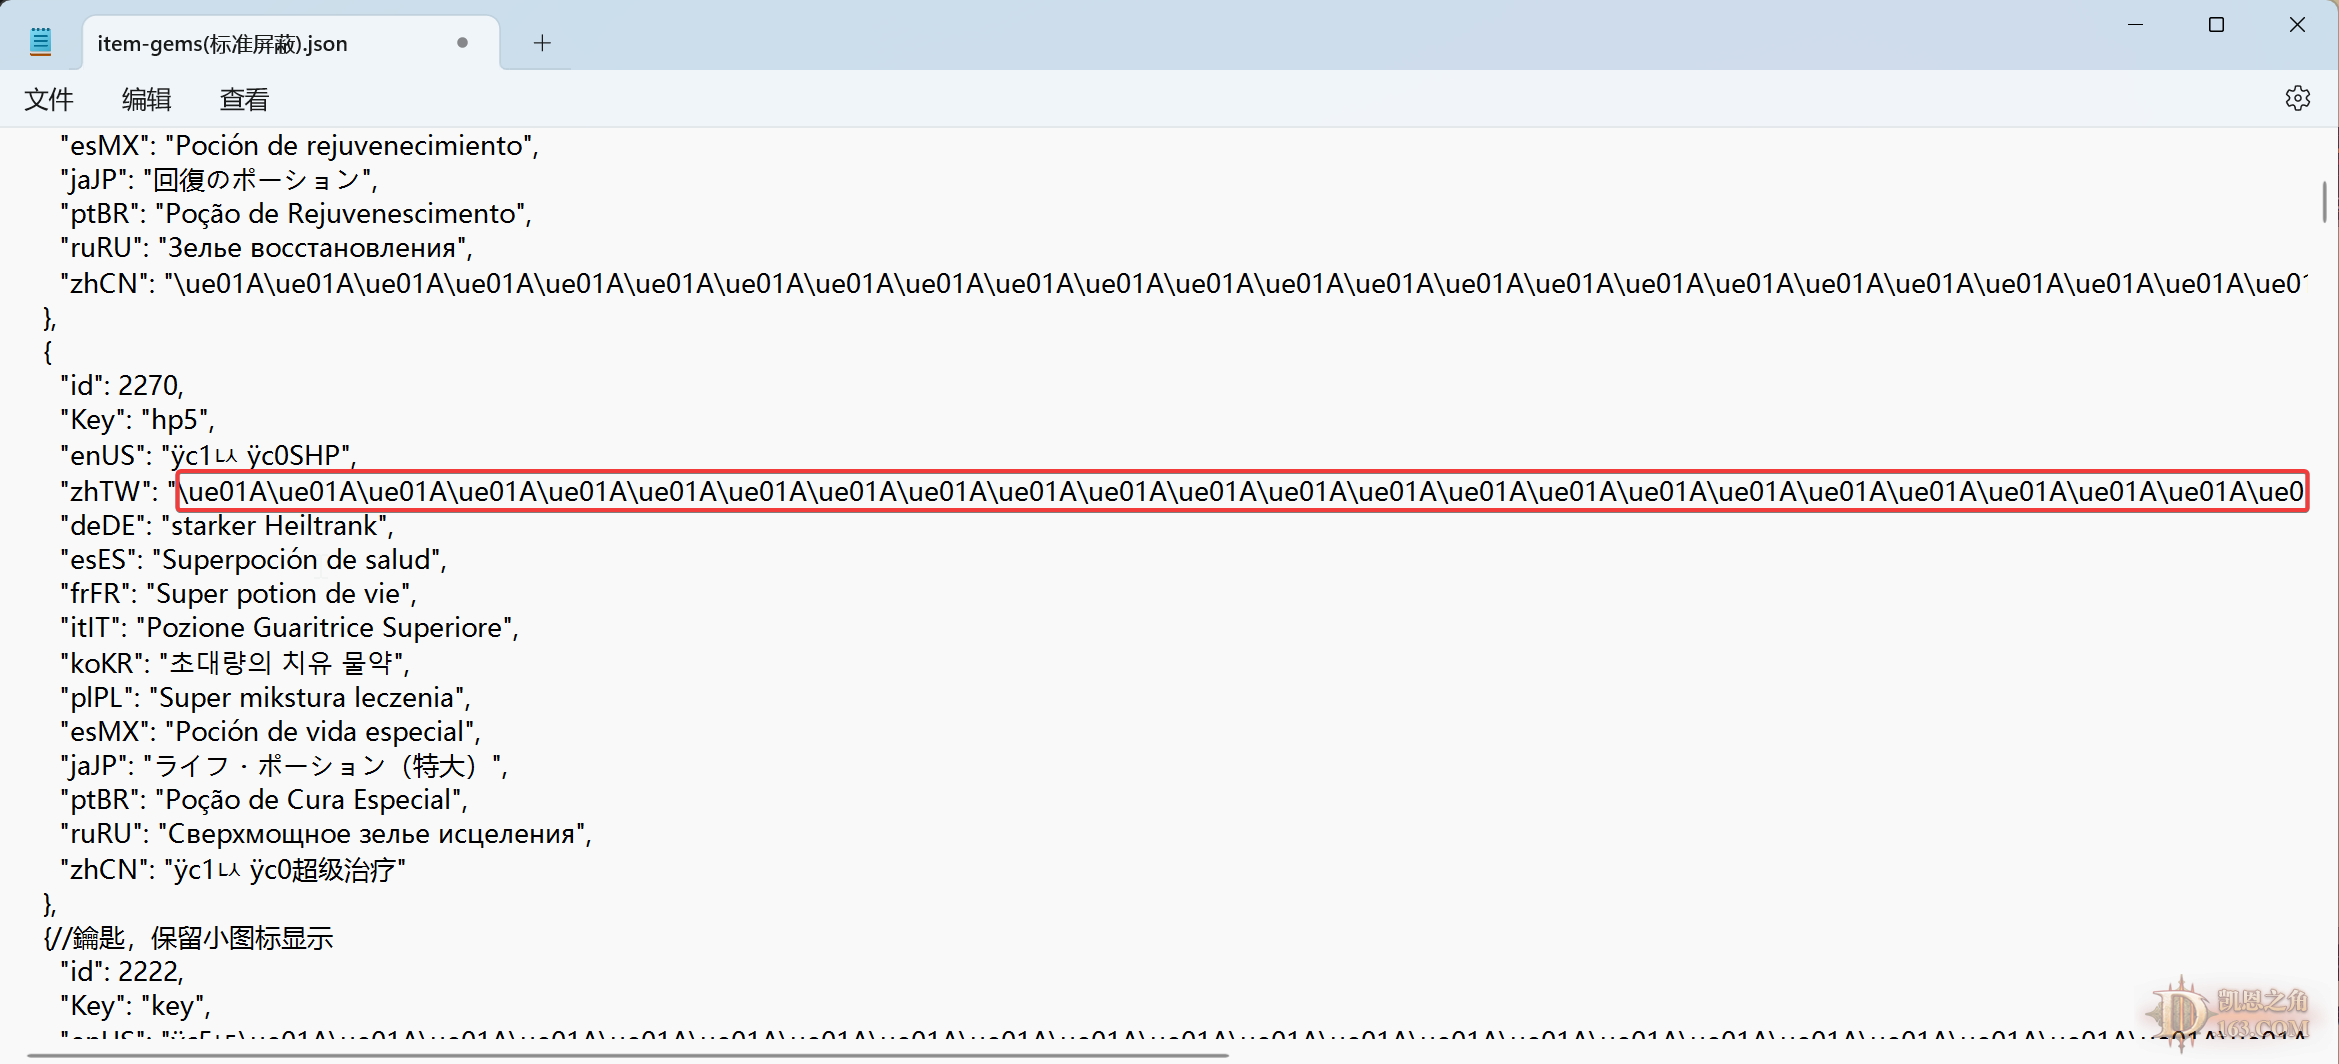
Task: Close the item-gems tab via unsaved dot
Action: (x=462, y=43)
